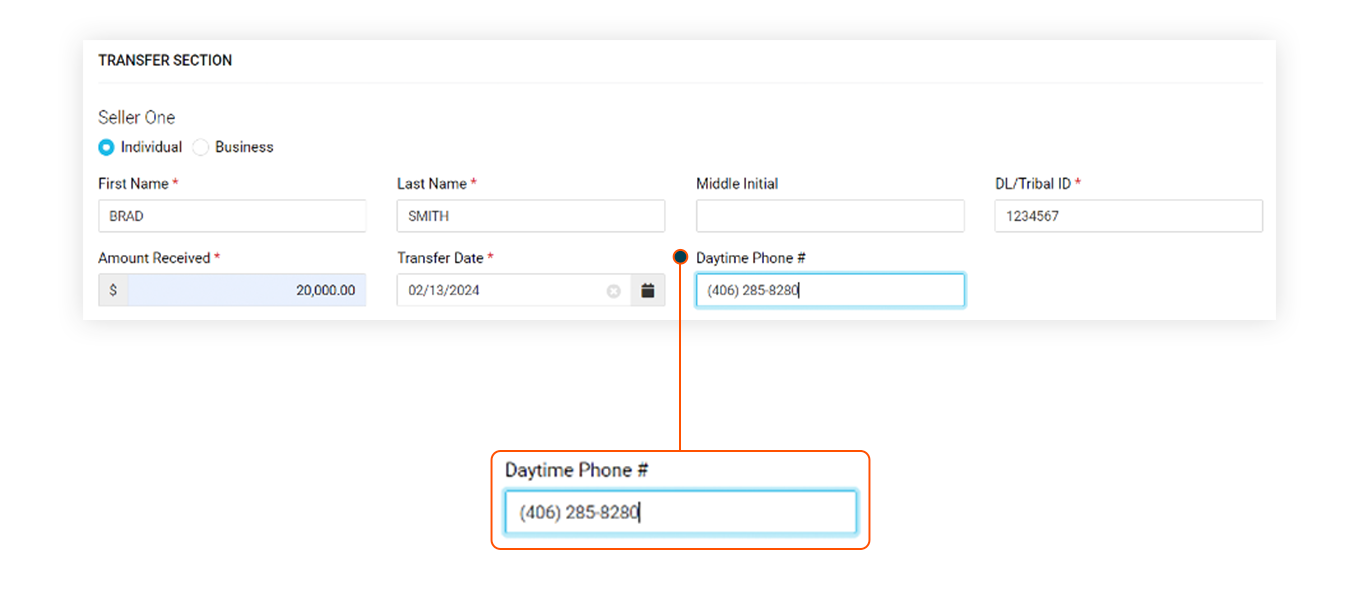Focus the First Name field containing BRAD

231,216
